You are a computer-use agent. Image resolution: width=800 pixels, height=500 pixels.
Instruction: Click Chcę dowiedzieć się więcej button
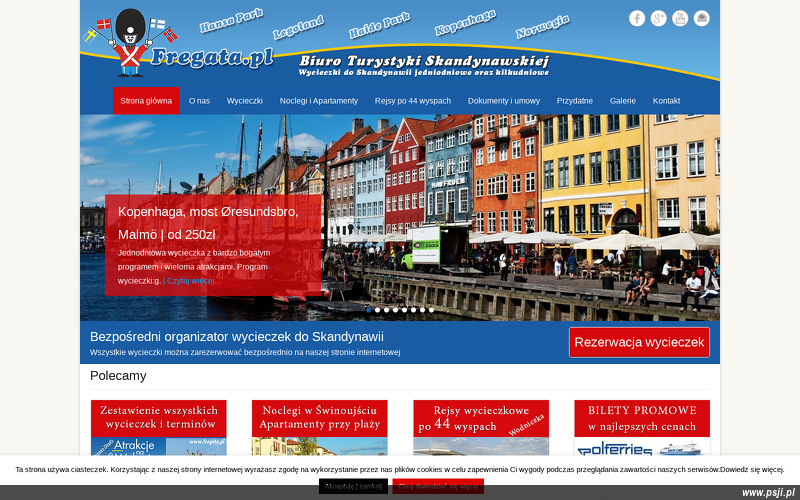click(438, 486)
